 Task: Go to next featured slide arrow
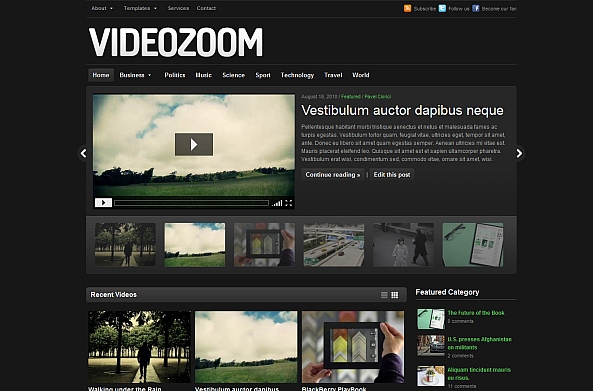click(519, 153)
